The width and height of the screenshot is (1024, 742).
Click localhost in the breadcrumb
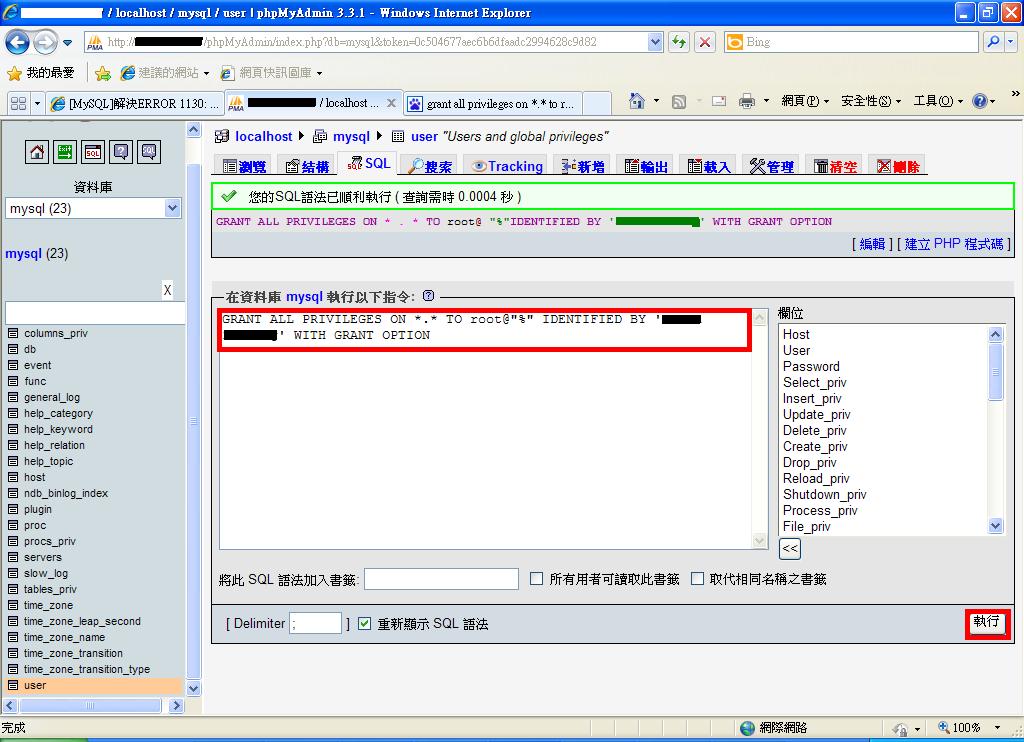coord(263,137)
